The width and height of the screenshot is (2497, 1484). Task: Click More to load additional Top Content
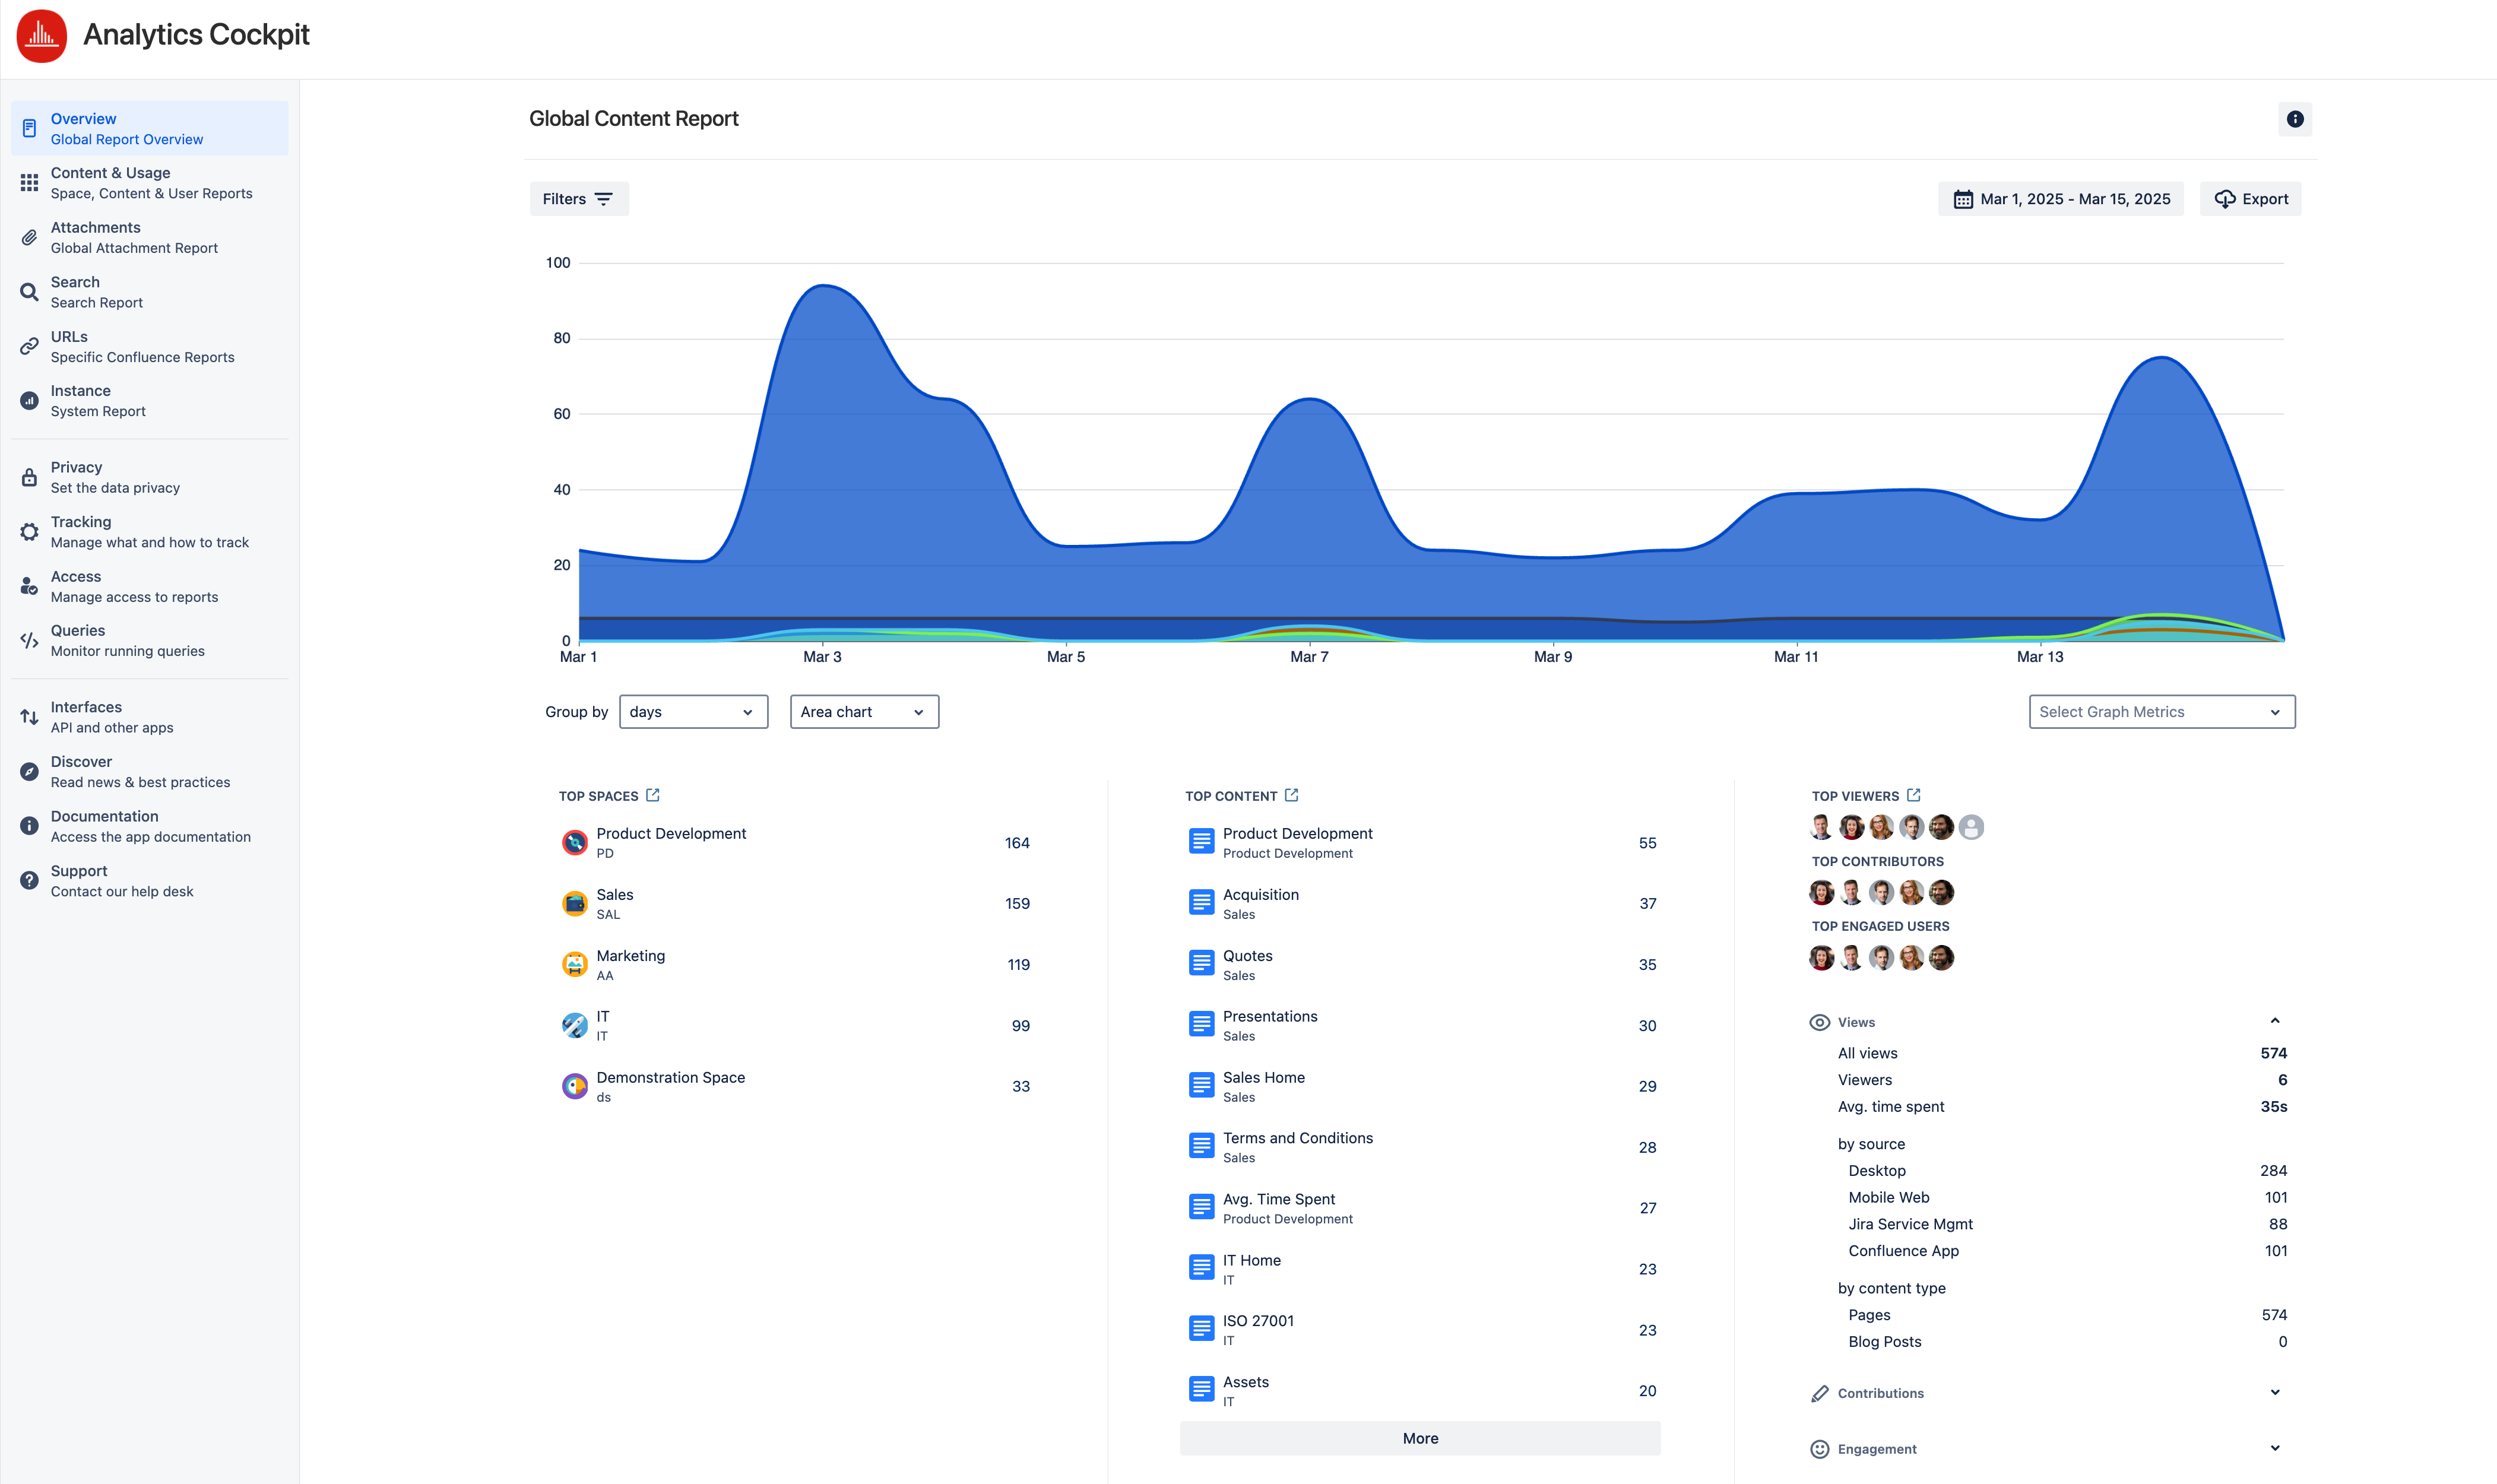point(1419,1438)
